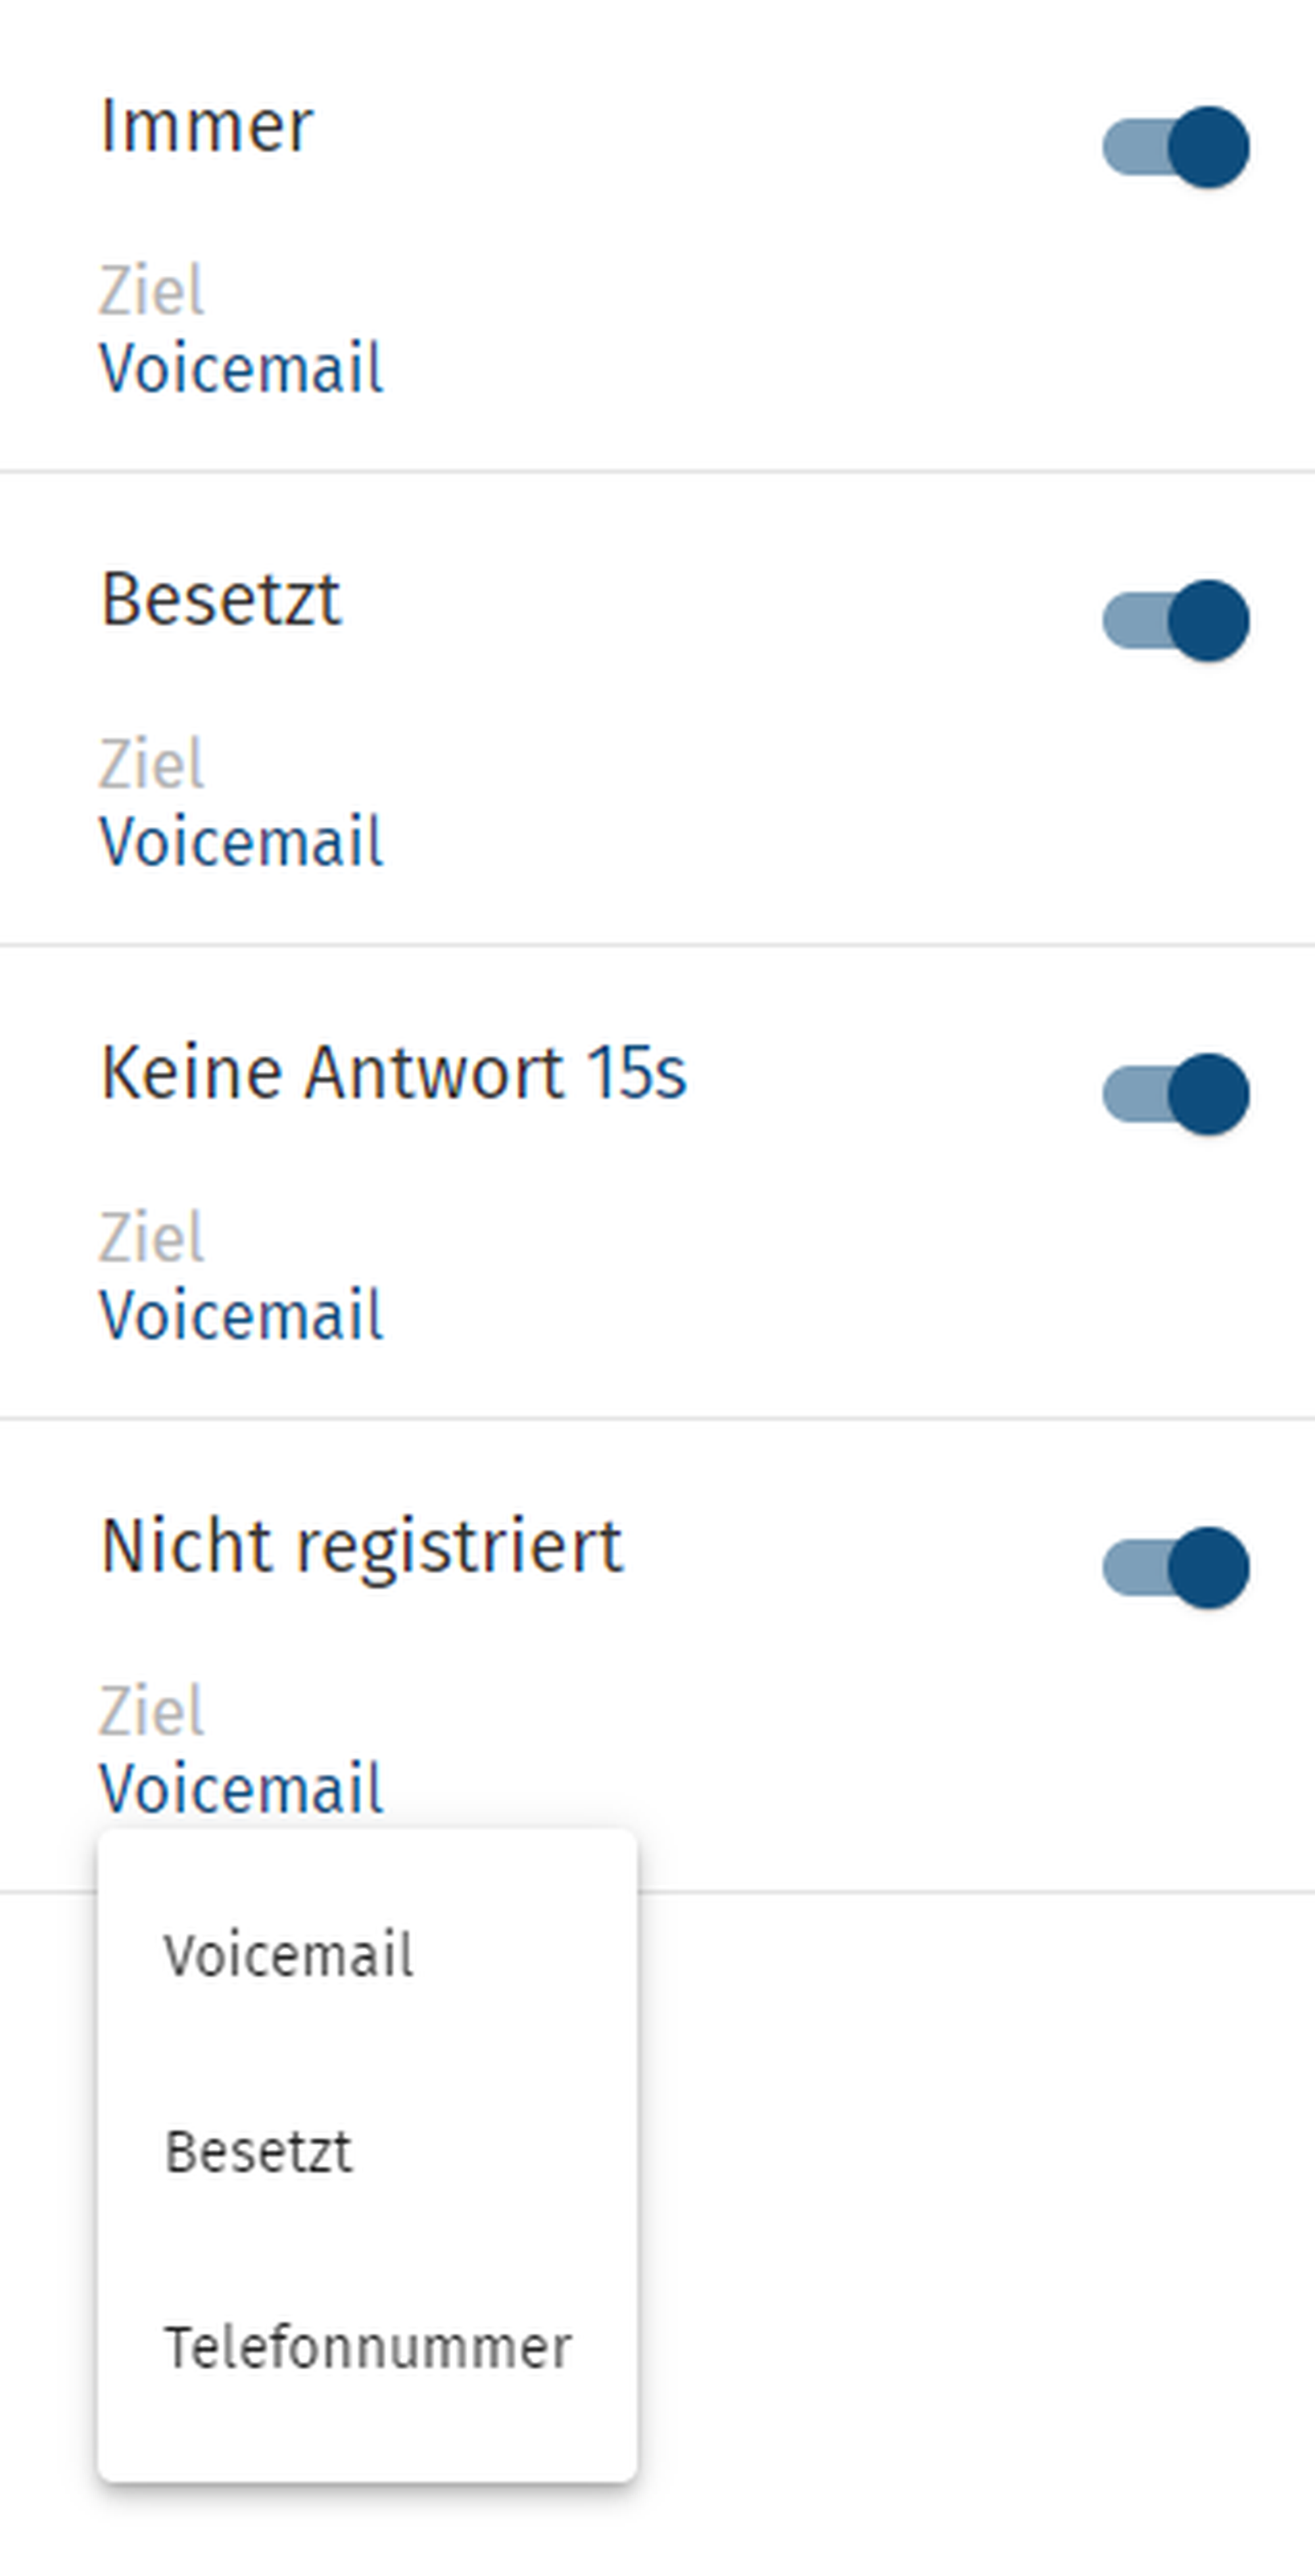Click the Immer rule title

(x=207, y=126)
